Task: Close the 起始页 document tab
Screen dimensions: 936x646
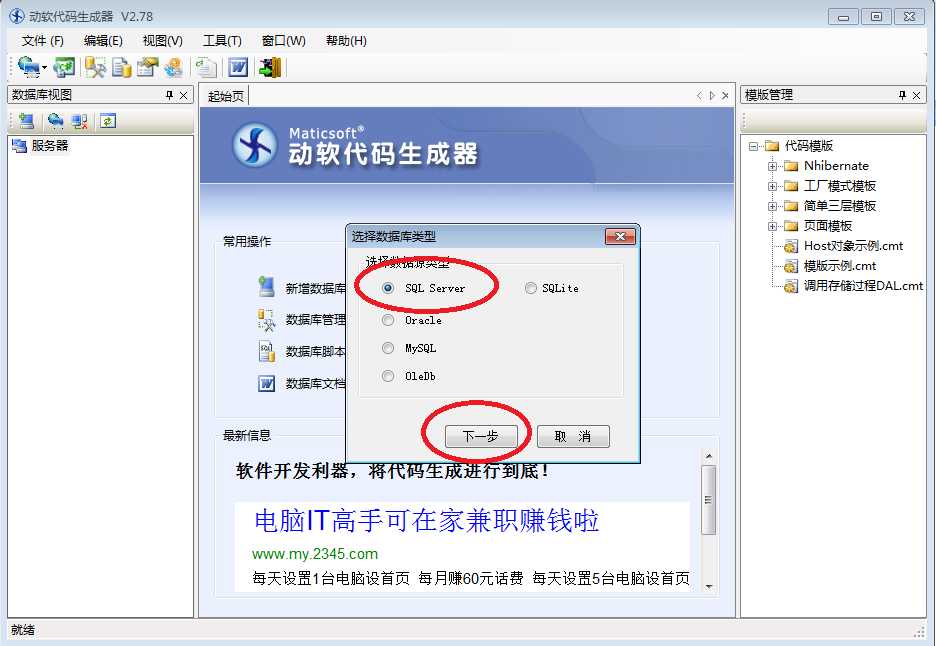Action: 725,96
